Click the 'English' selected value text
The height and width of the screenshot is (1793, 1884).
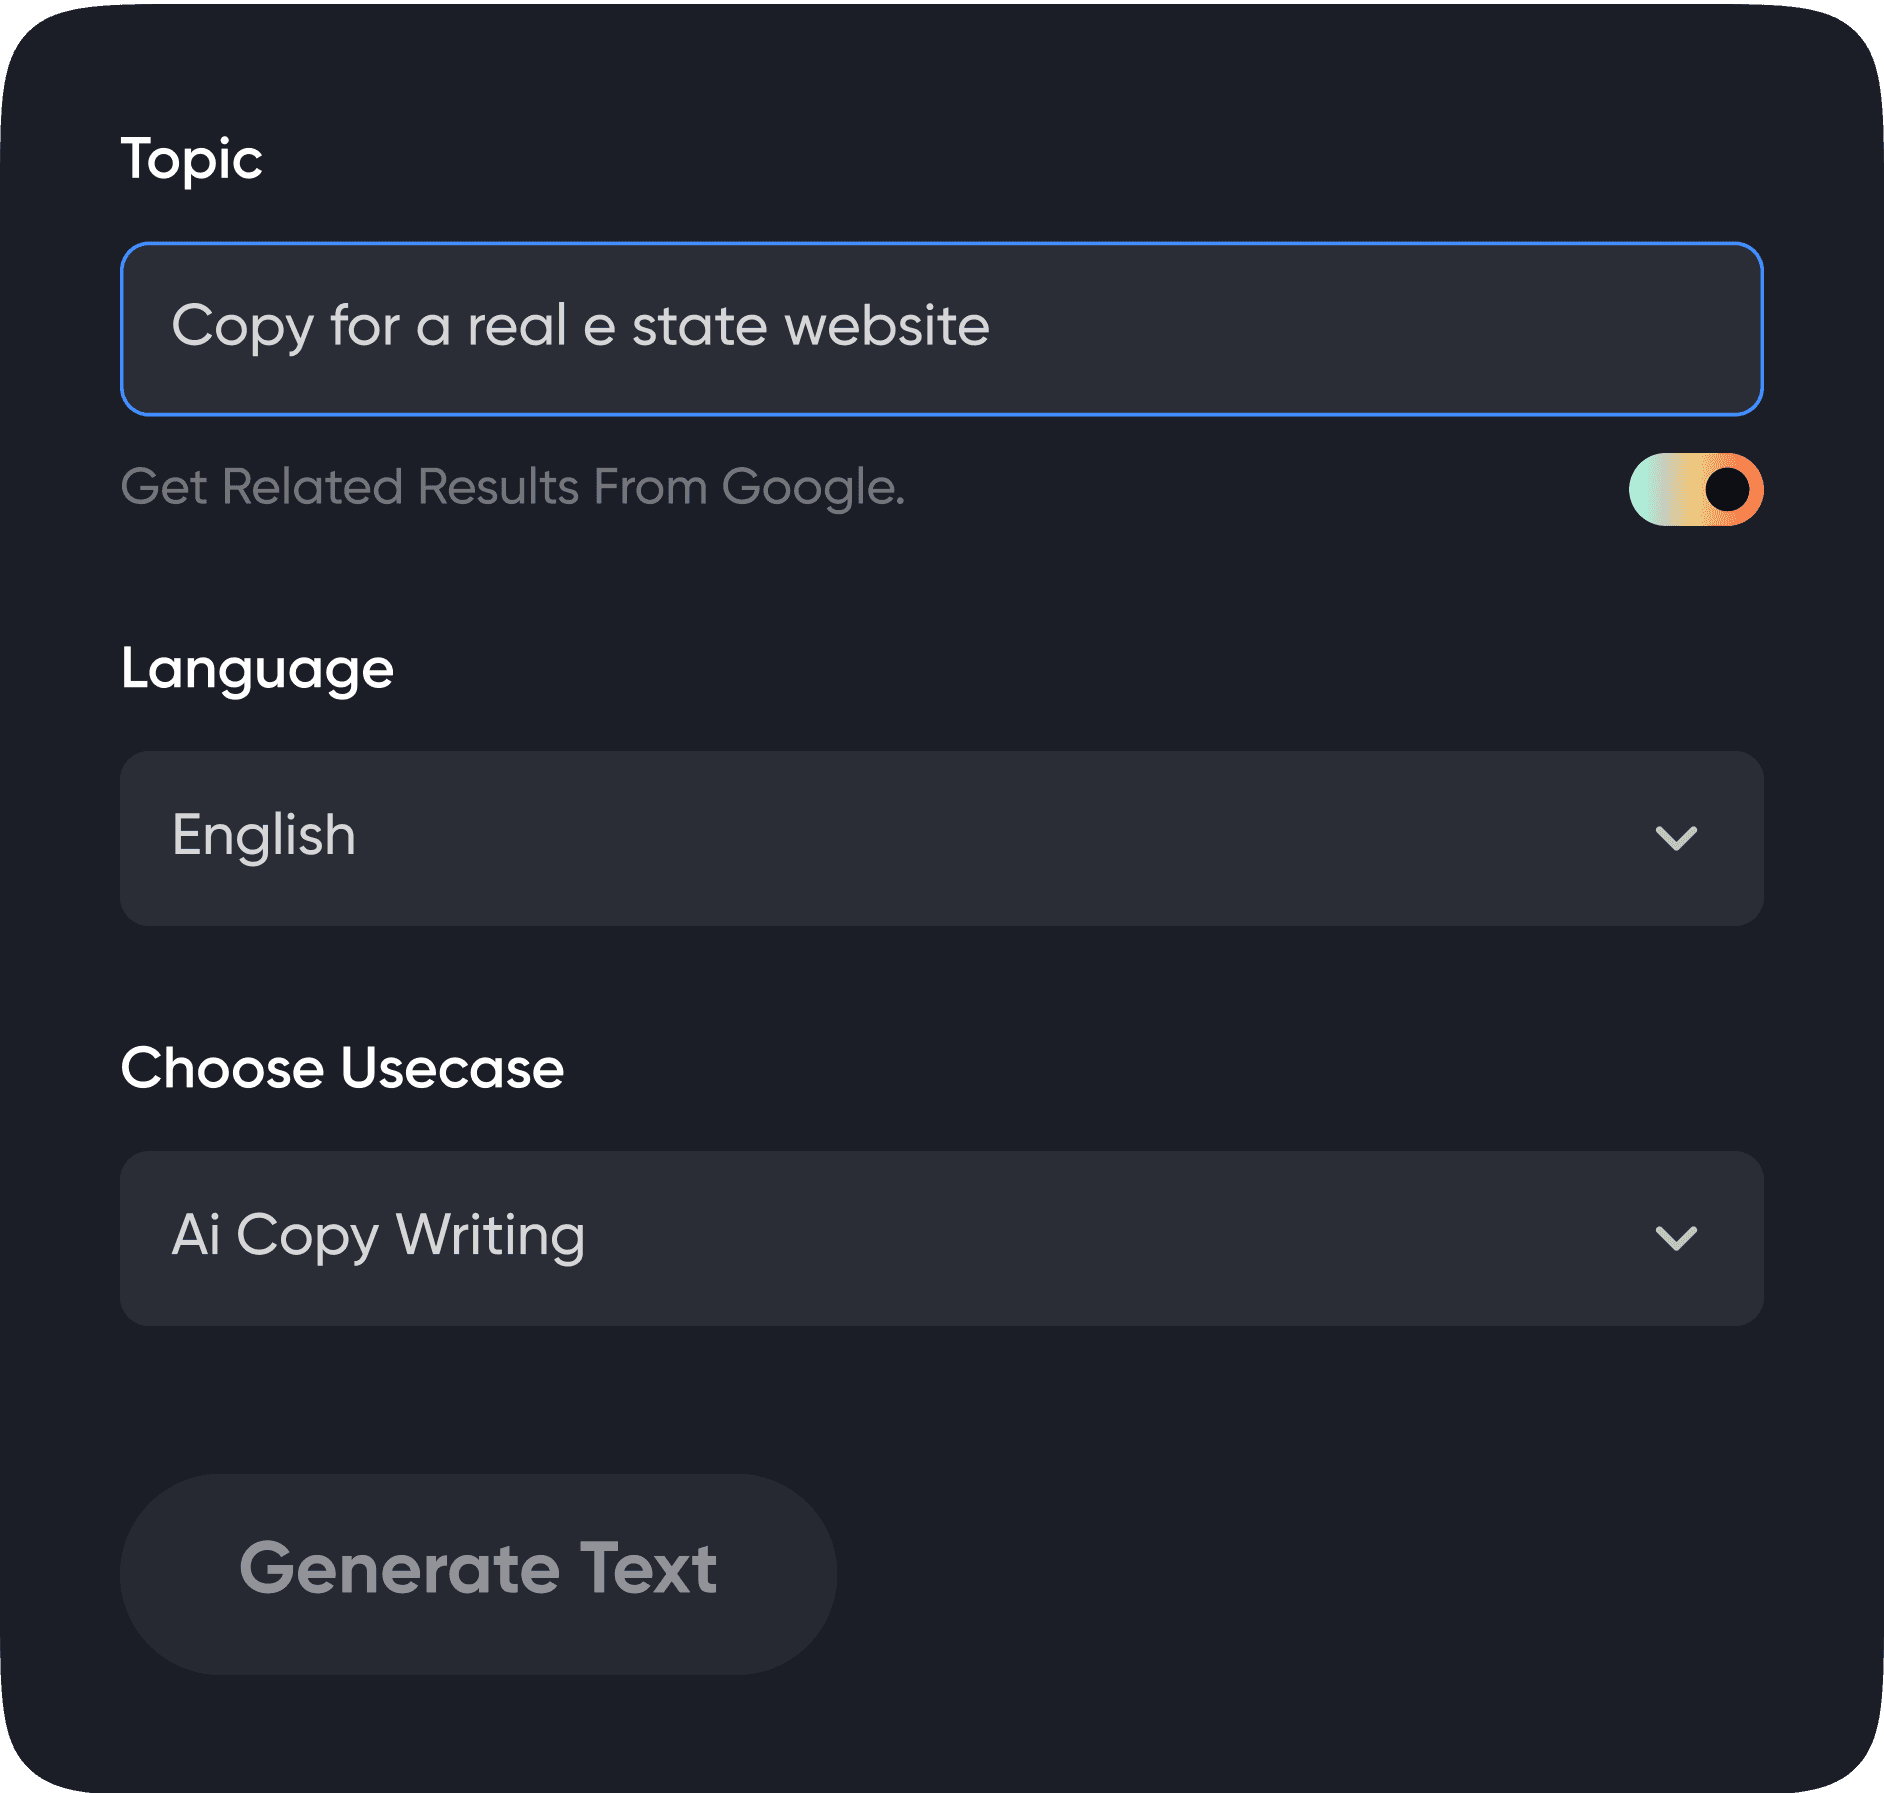(x=264, y=836)
